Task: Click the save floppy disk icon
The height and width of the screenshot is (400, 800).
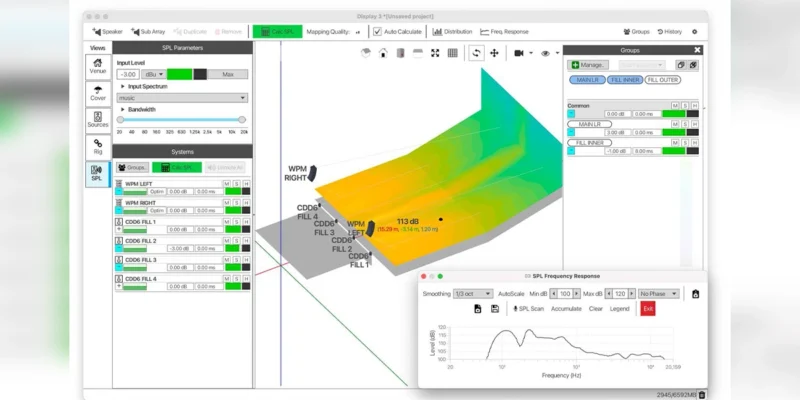Action: pyautogui.click(x=494, y=309)
